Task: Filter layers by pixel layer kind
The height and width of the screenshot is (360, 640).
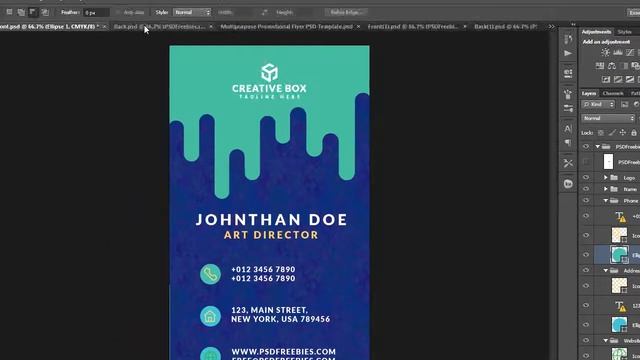Action: tap(625, 104)
